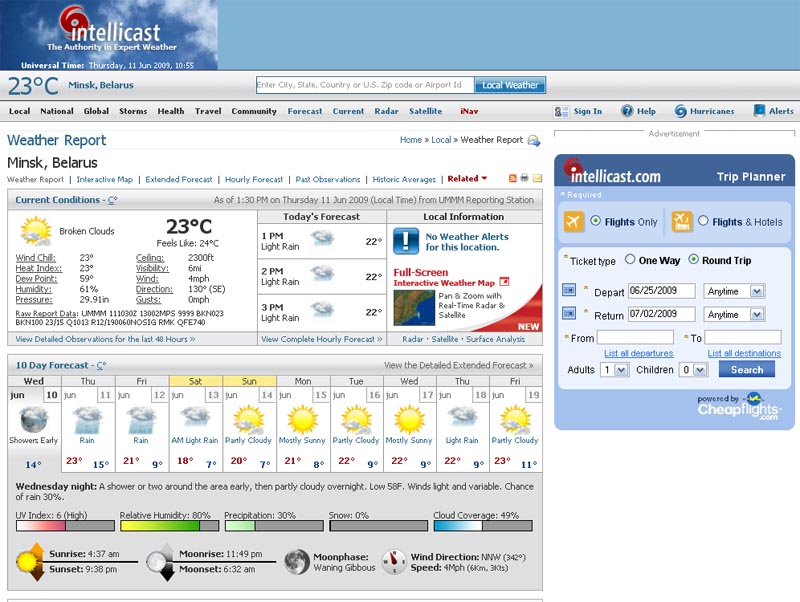Screen dimensions: 800x602
Task: Click the From airport field
Action: pos(635,337)
